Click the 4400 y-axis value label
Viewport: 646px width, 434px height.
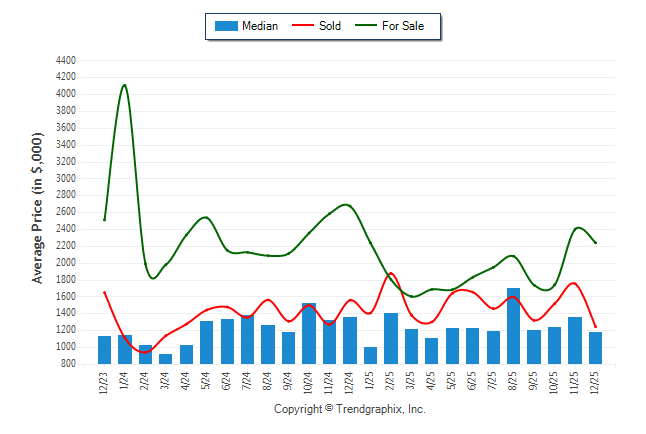66,60
